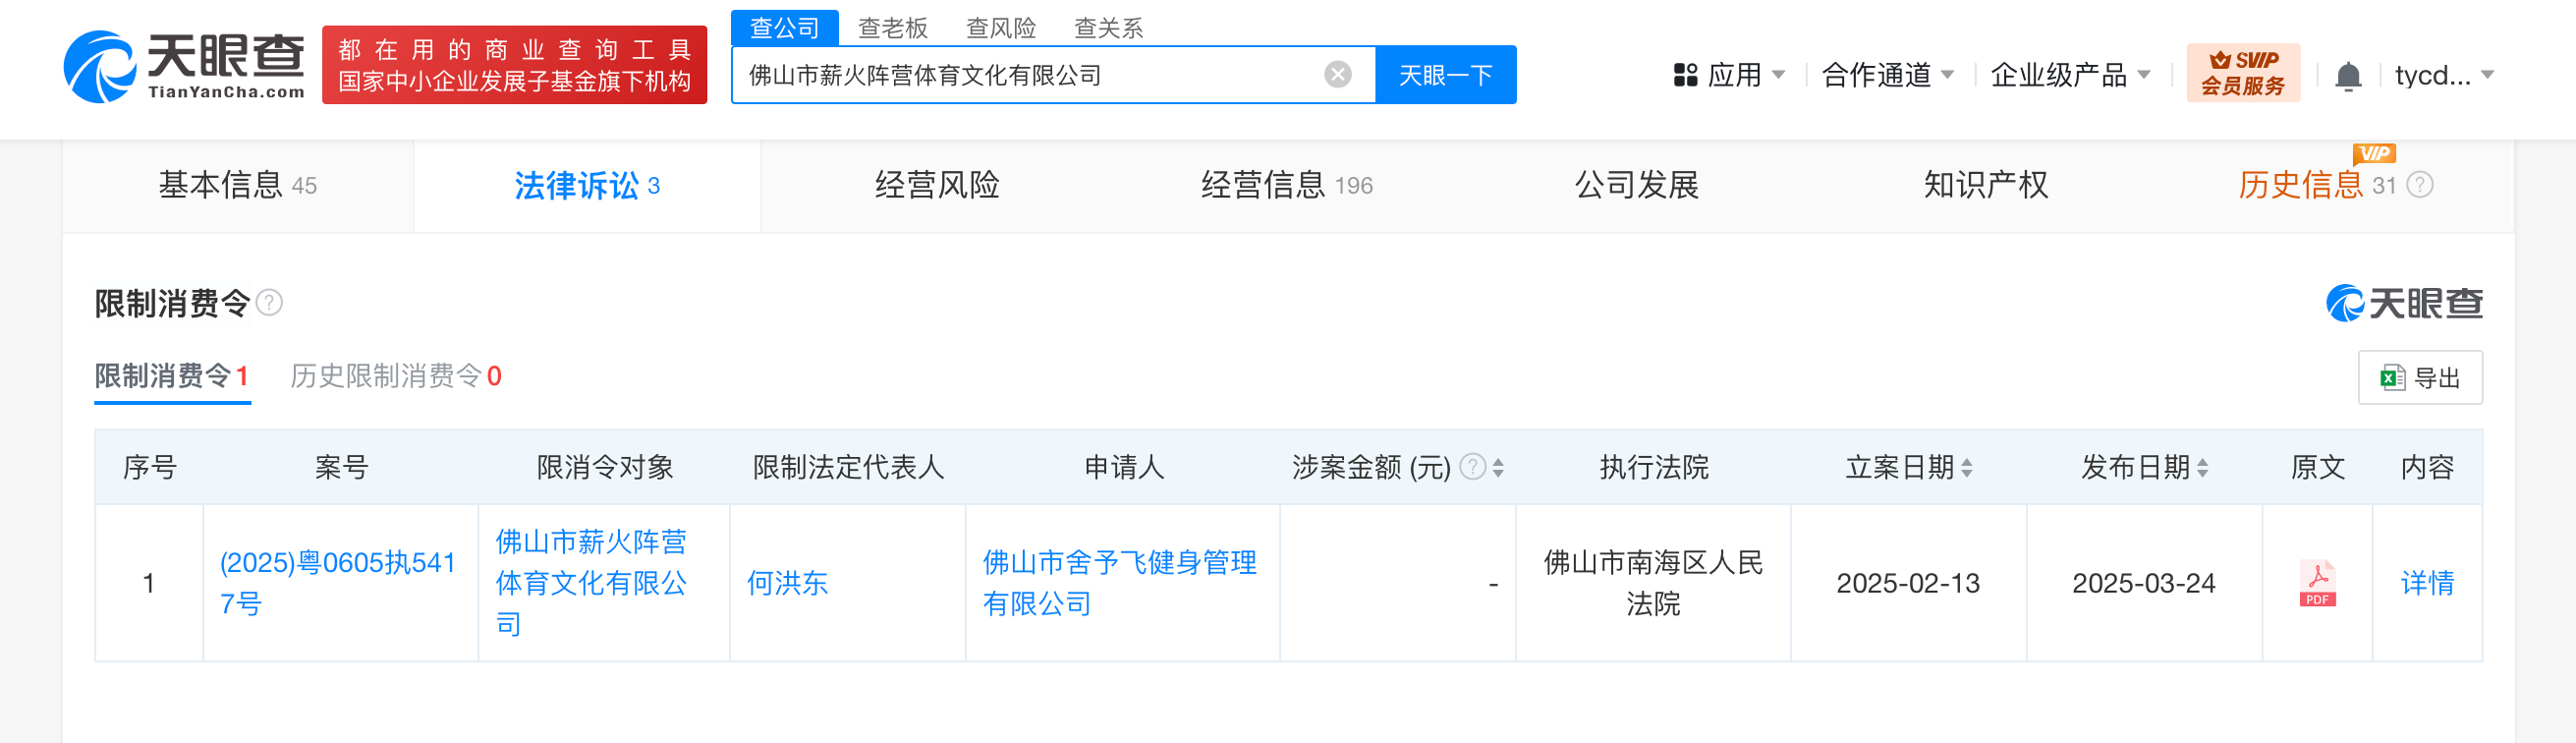
Task: Open the PDF original document
Action: (x=2316, y=583)
